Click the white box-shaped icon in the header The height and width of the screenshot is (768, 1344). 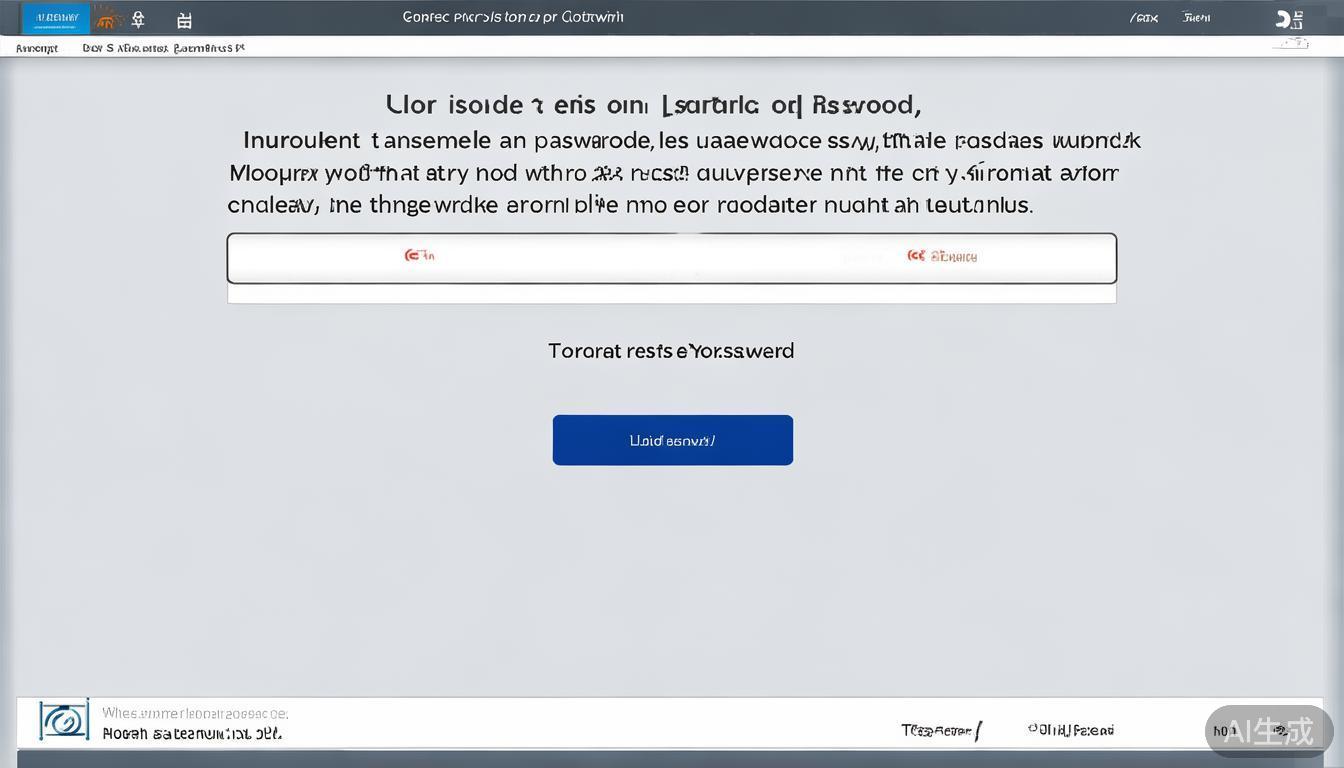(x=184, y=20)
